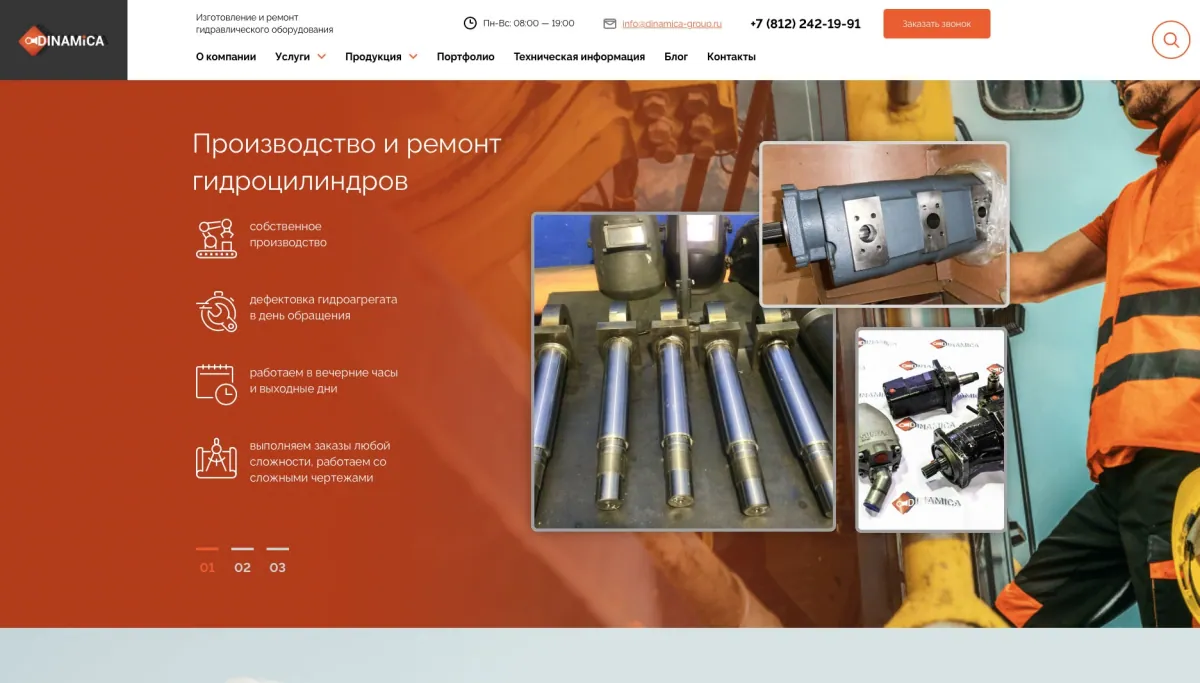Select slide 01 indicator

click(207, 560)
